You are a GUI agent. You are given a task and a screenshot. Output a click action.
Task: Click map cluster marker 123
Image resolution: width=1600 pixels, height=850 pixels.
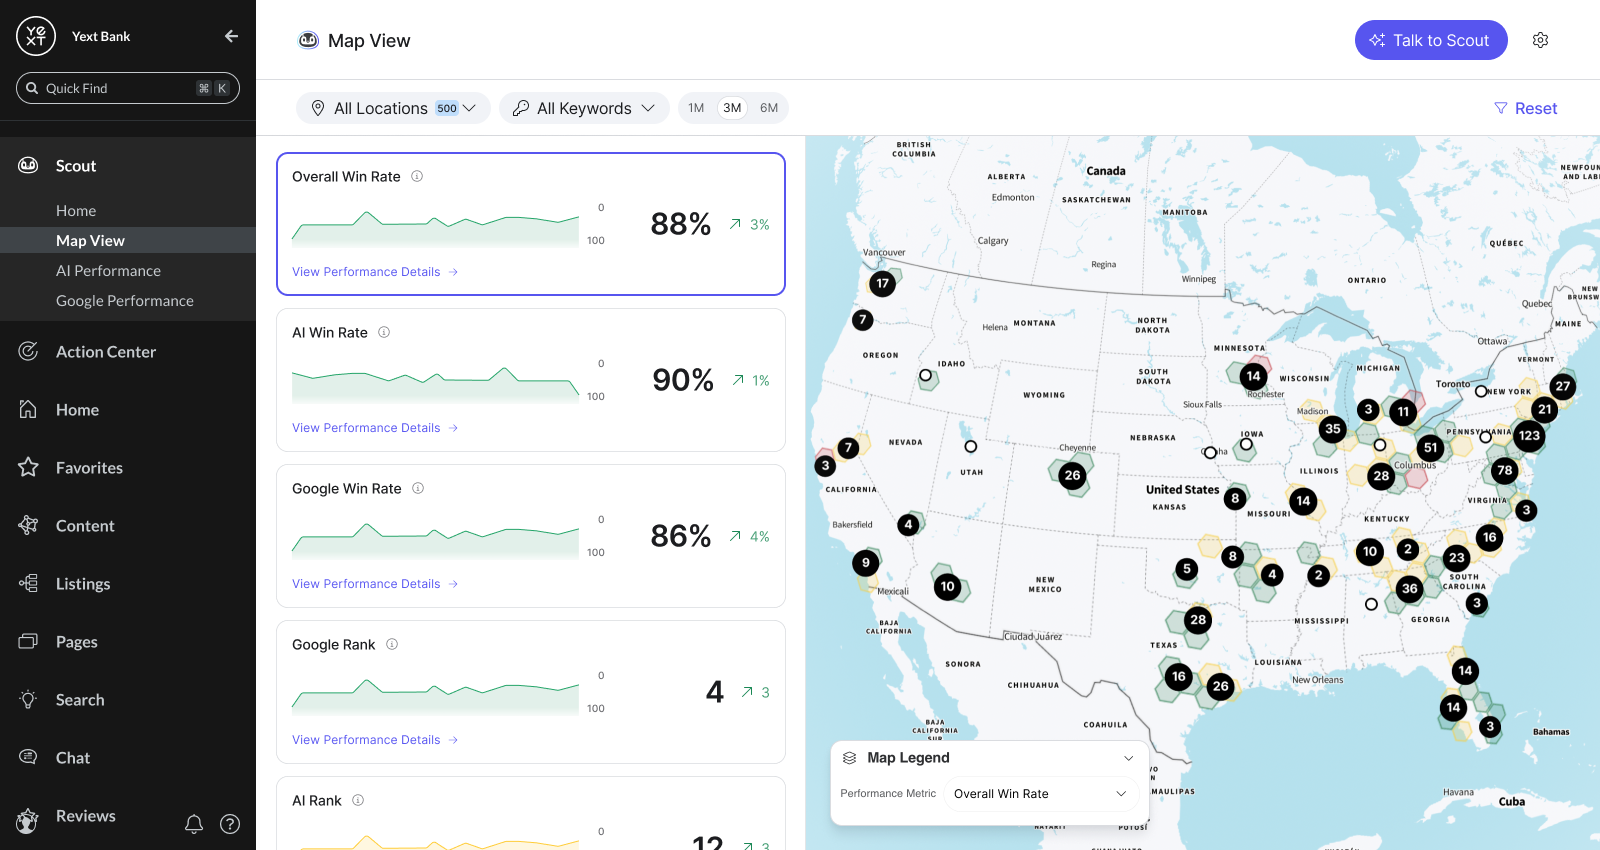point(1529,435)
